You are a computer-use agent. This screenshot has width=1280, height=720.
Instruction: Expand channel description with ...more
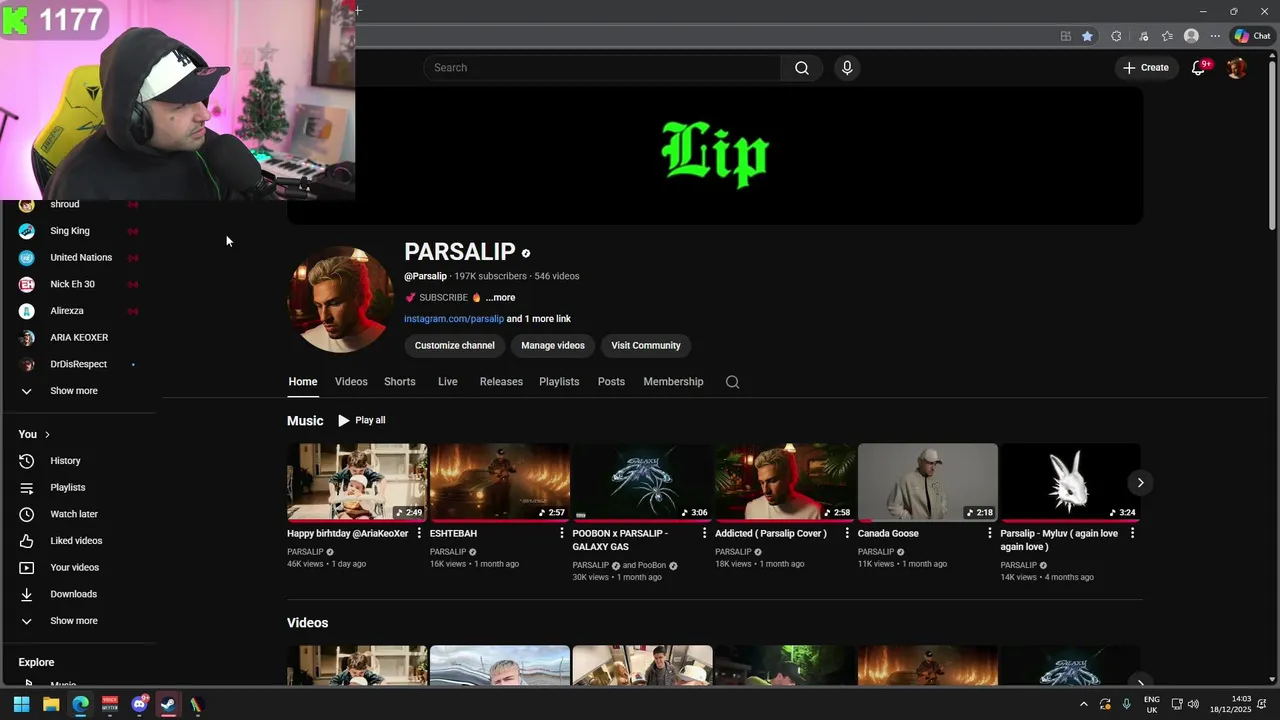pyautogui.click(x=500, y=298)
